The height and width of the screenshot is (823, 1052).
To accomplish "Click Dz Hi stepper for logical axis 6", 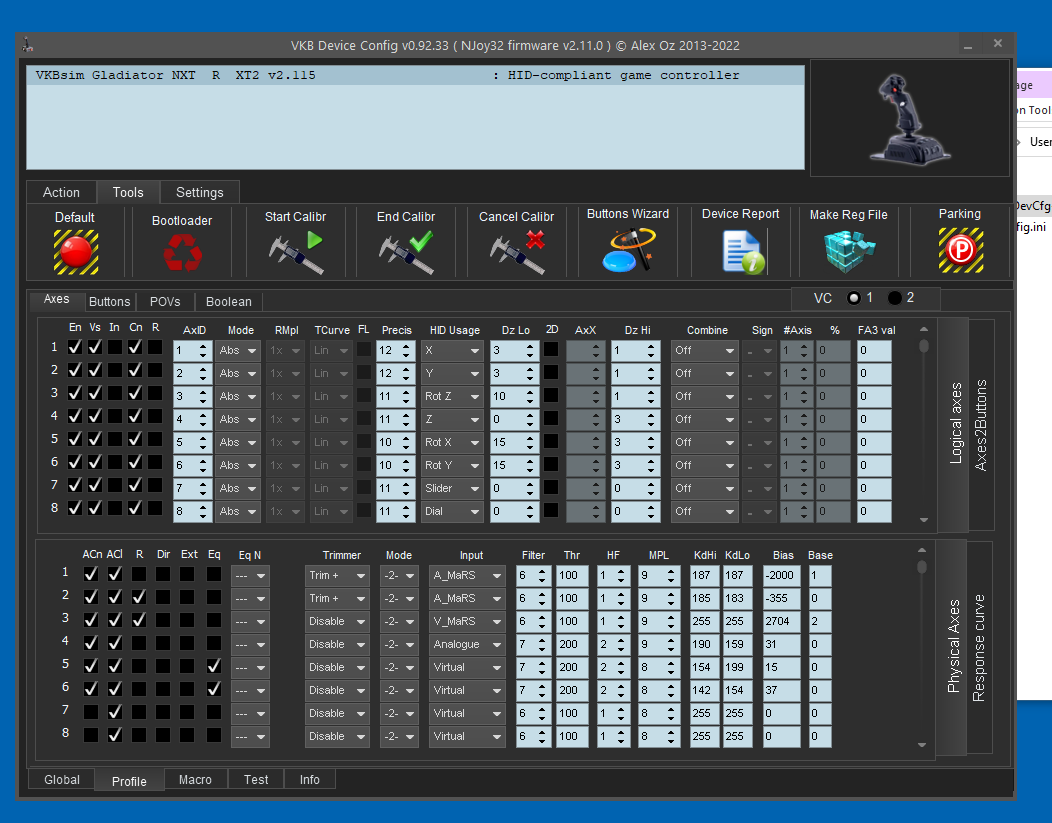I will click(x=651, y=465).
